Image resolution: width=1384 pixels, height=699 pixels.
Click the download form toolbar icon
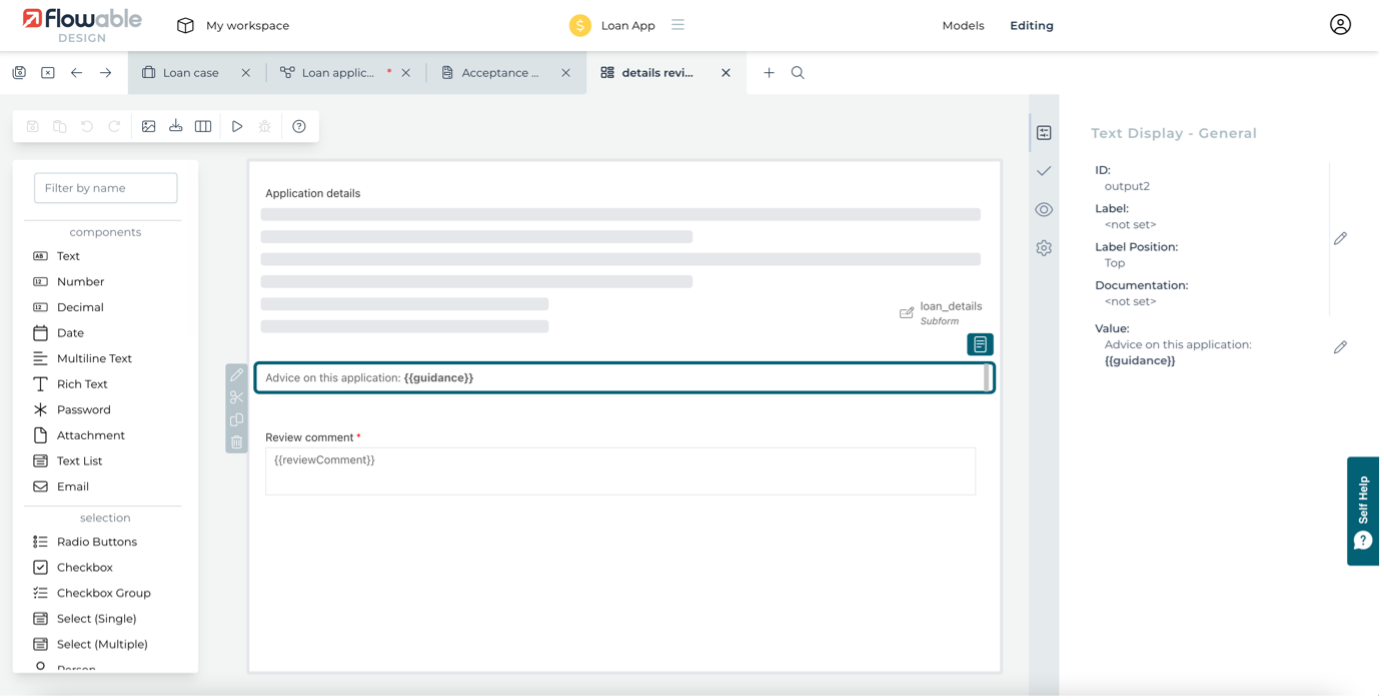coord(176,126)
